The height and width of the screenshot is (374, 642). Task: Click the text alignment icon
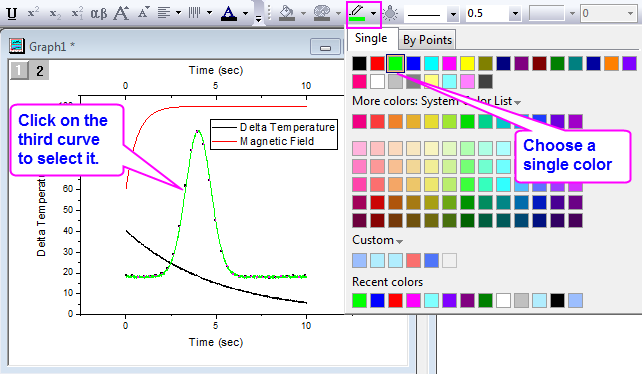[164, 13]
